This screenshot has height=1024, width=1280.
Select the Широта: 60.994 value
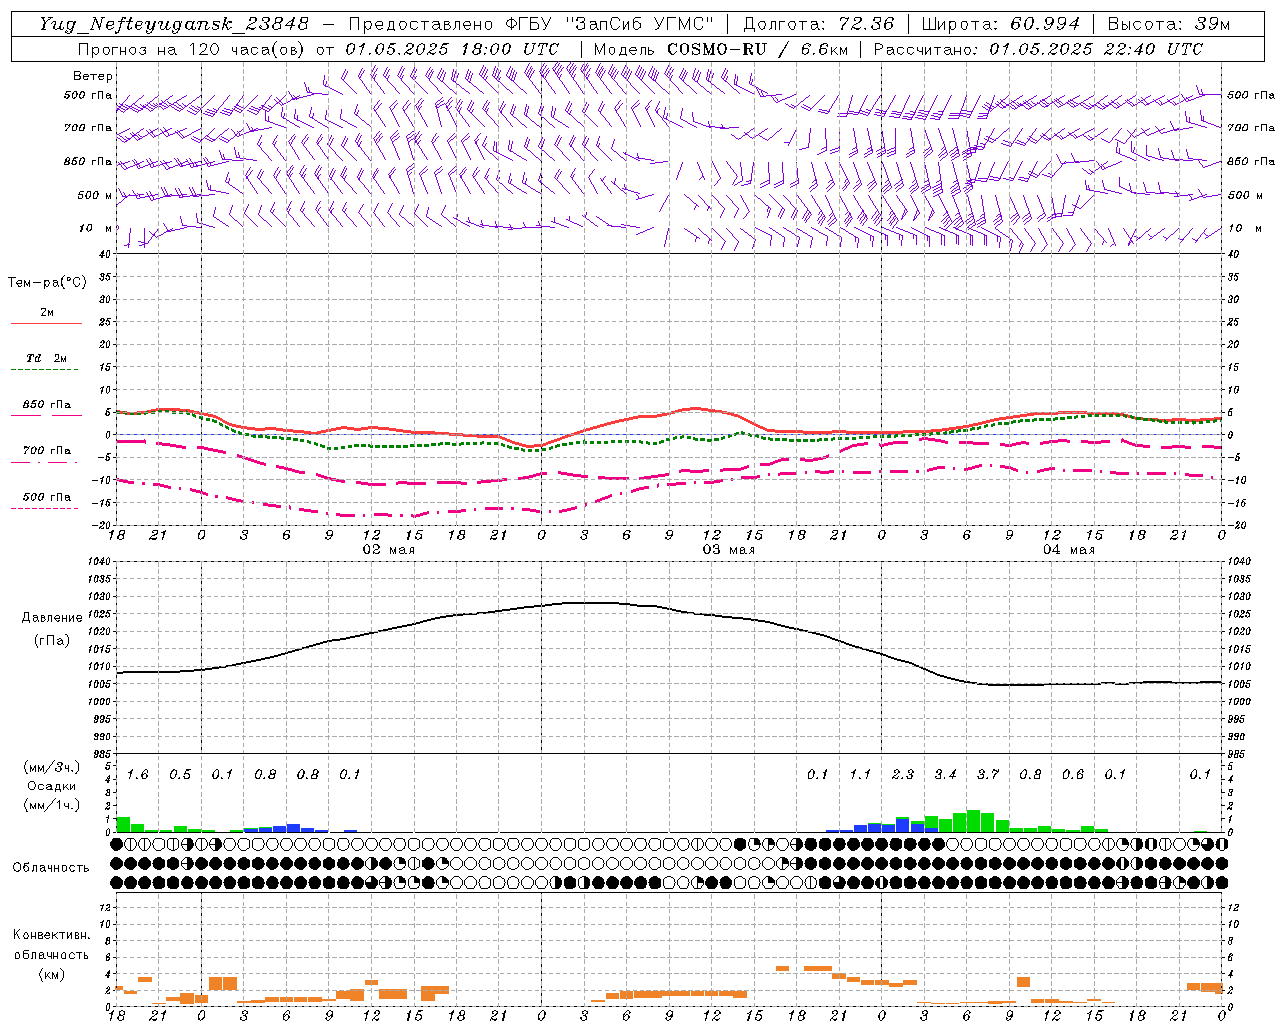tap(1000, 24)
